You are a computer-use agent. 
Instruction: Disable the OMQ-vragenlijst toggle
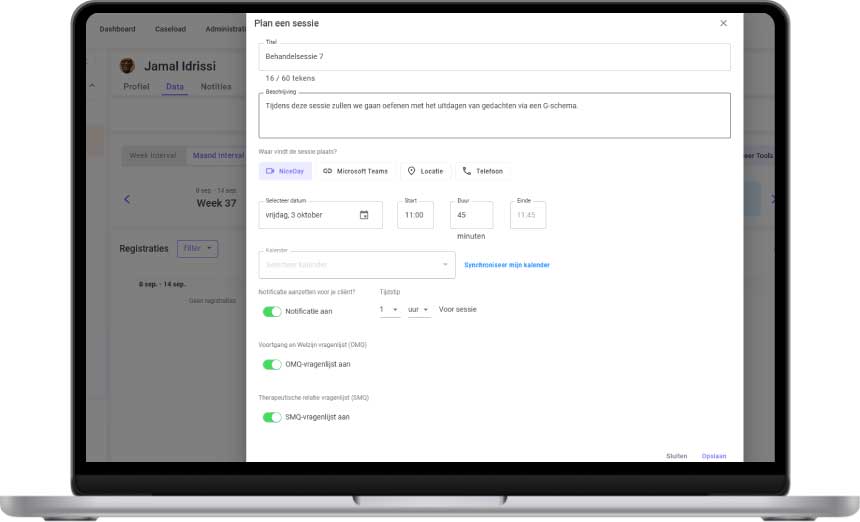coord(271,364)
